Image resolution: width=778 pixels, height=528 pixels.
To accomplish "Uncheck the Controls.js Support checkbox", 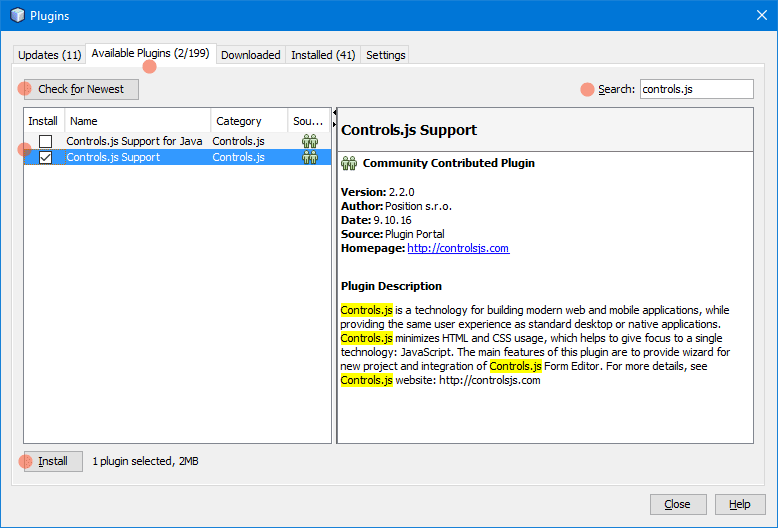I will (x=45, y=157).
